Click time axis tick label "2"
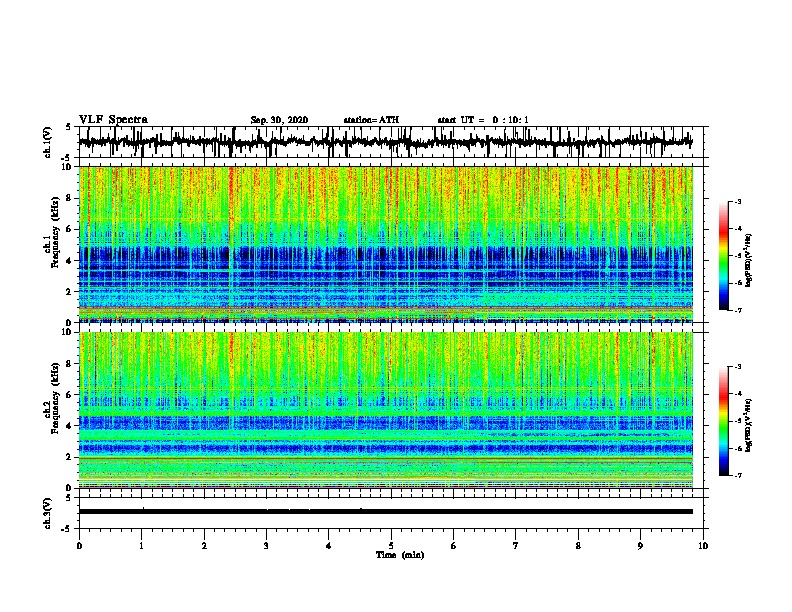 [204, 546]
